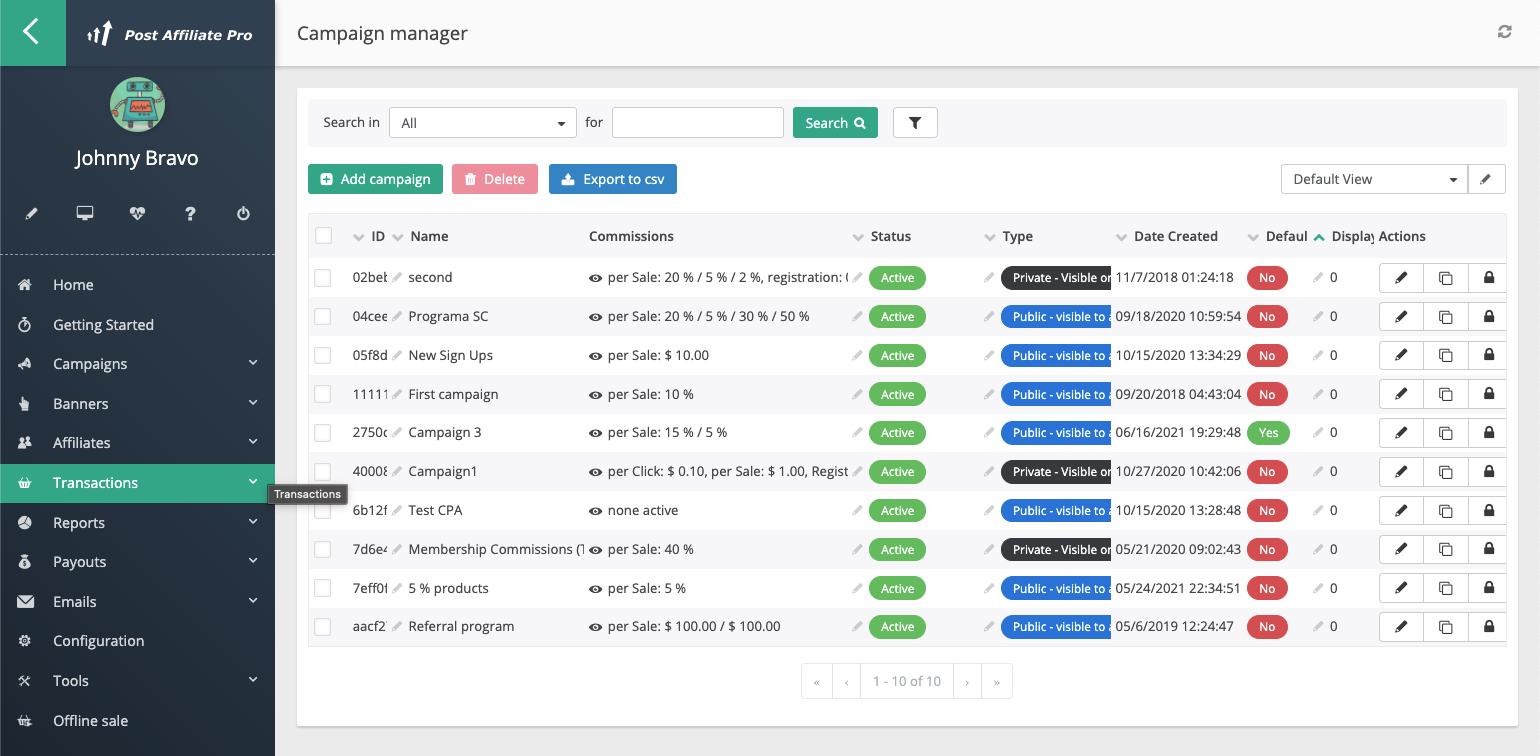The image size is (1540, 756).
Task: Open help via question mark icon
Action: click(190, 213)
